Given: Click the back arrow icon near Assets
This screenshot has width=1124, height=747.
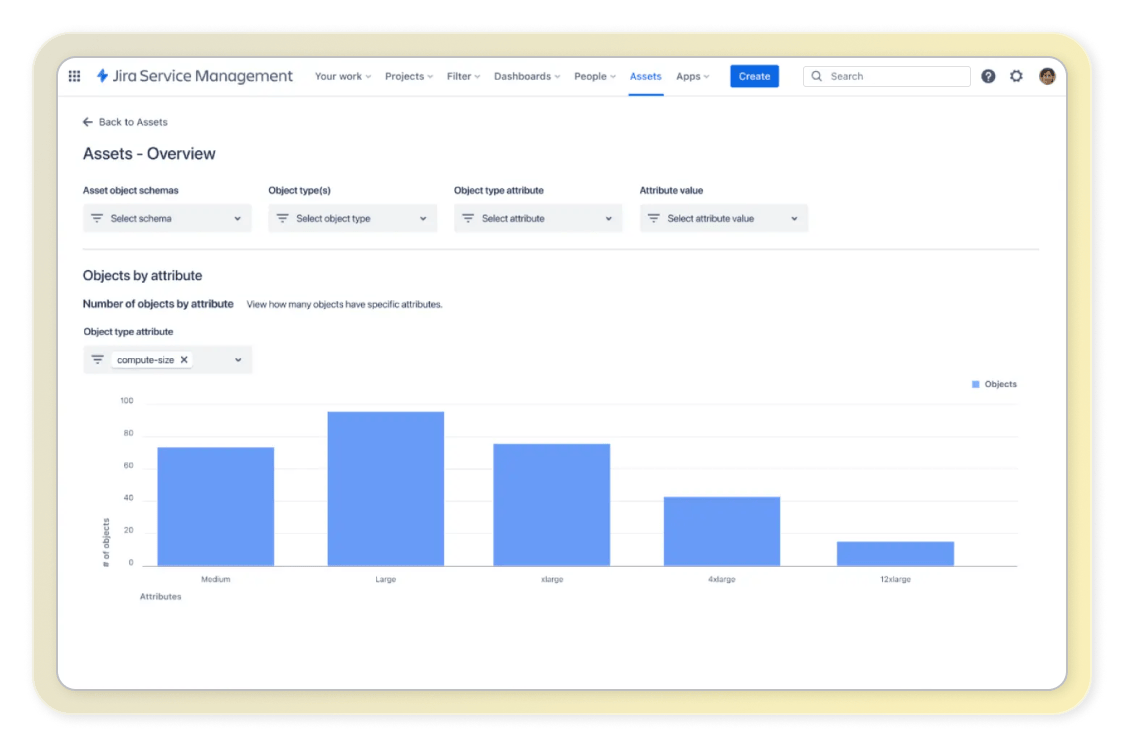Looking at the screenshot, I should click(x=88, y=122).
